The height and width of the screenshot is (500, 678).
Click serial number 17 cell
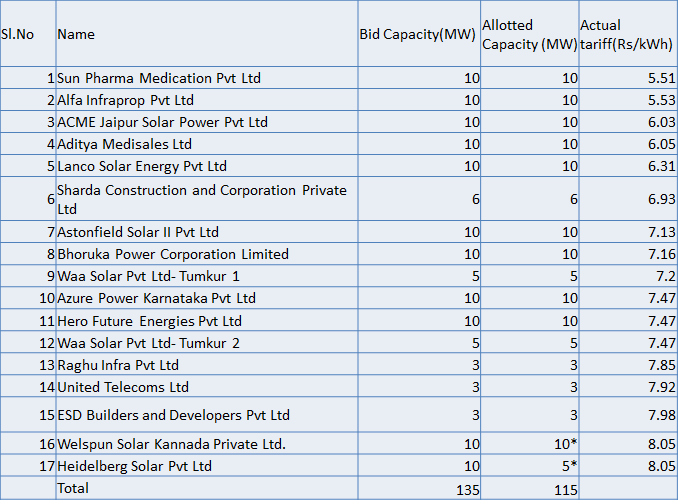28,466
